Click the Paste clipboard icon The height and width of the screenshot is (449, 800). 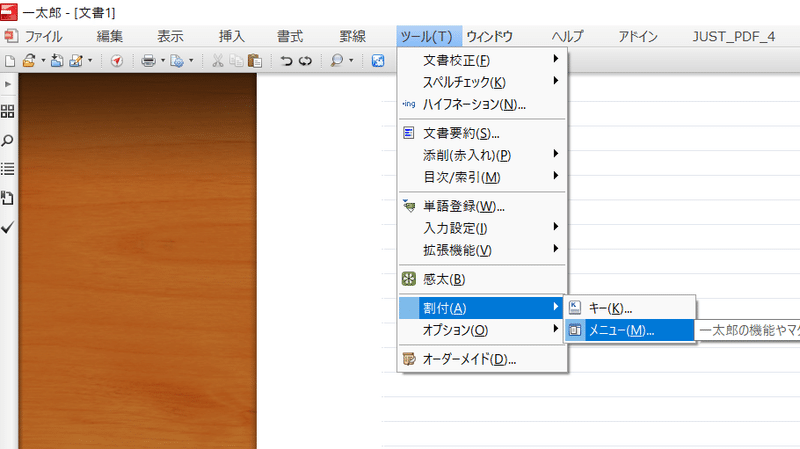(x=255, y=61)
